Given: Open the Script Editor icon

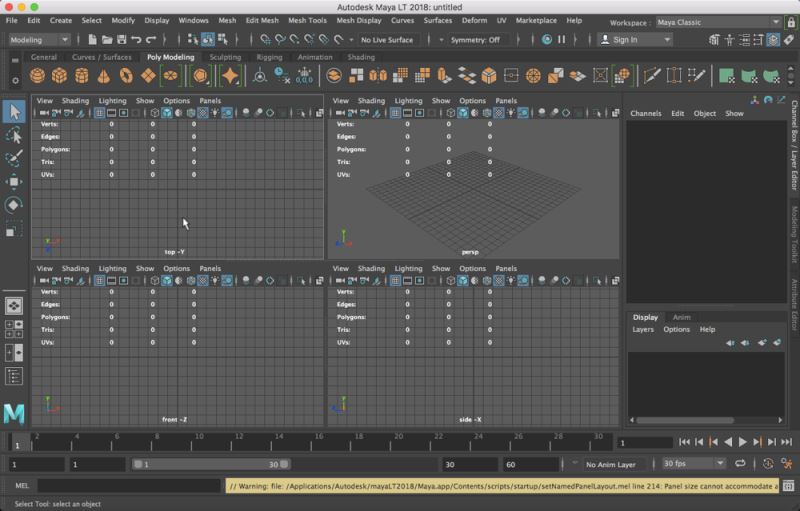Looking at the screenshot, I should (x=788, y=486).
